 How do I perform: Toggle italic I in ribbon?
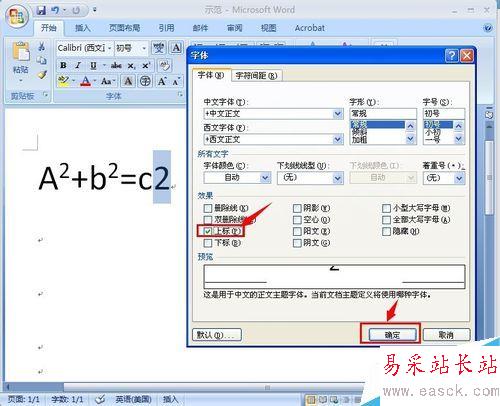click(x=78, y=65)
